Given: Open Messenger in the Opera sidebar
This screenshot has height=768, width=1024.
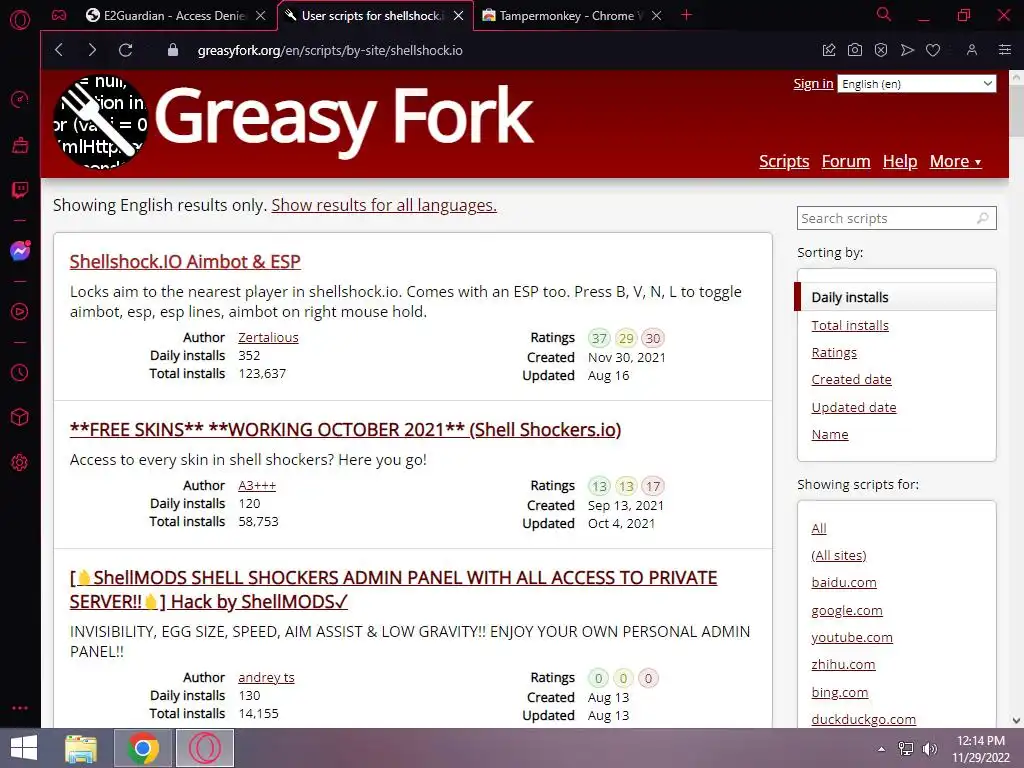Looking at the screenshot, I should (20, 251).
